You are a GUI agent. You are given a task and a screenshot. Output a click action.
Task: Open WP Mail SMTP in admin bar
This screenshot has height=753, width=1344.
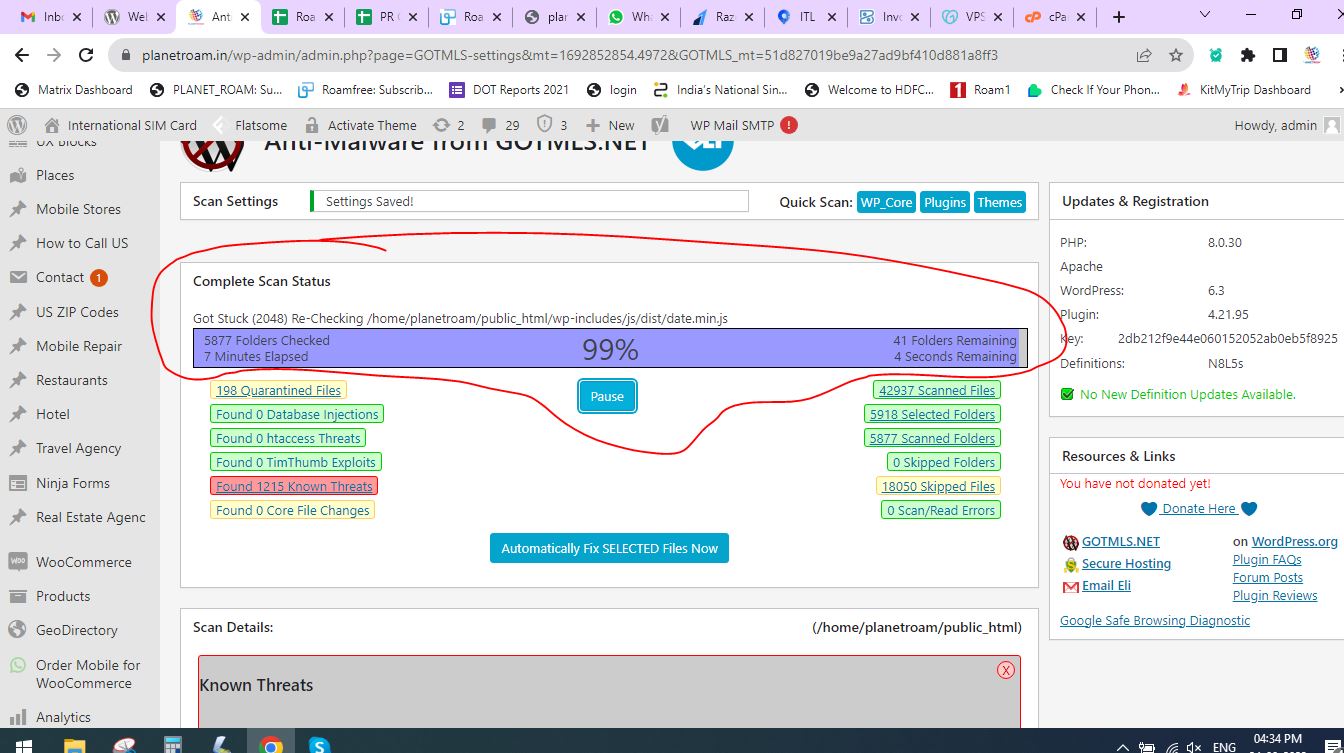pos(743,125)
